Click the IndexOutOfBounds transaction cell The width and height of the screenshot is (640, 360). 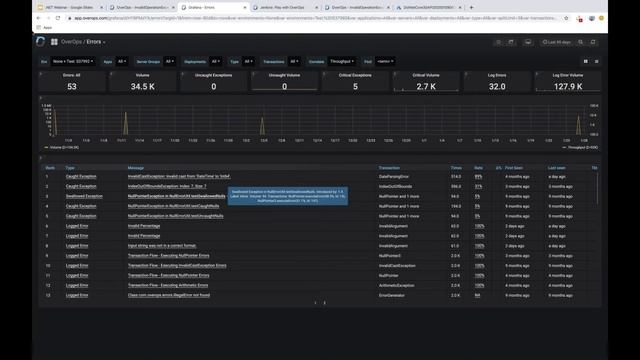point(395,186)
